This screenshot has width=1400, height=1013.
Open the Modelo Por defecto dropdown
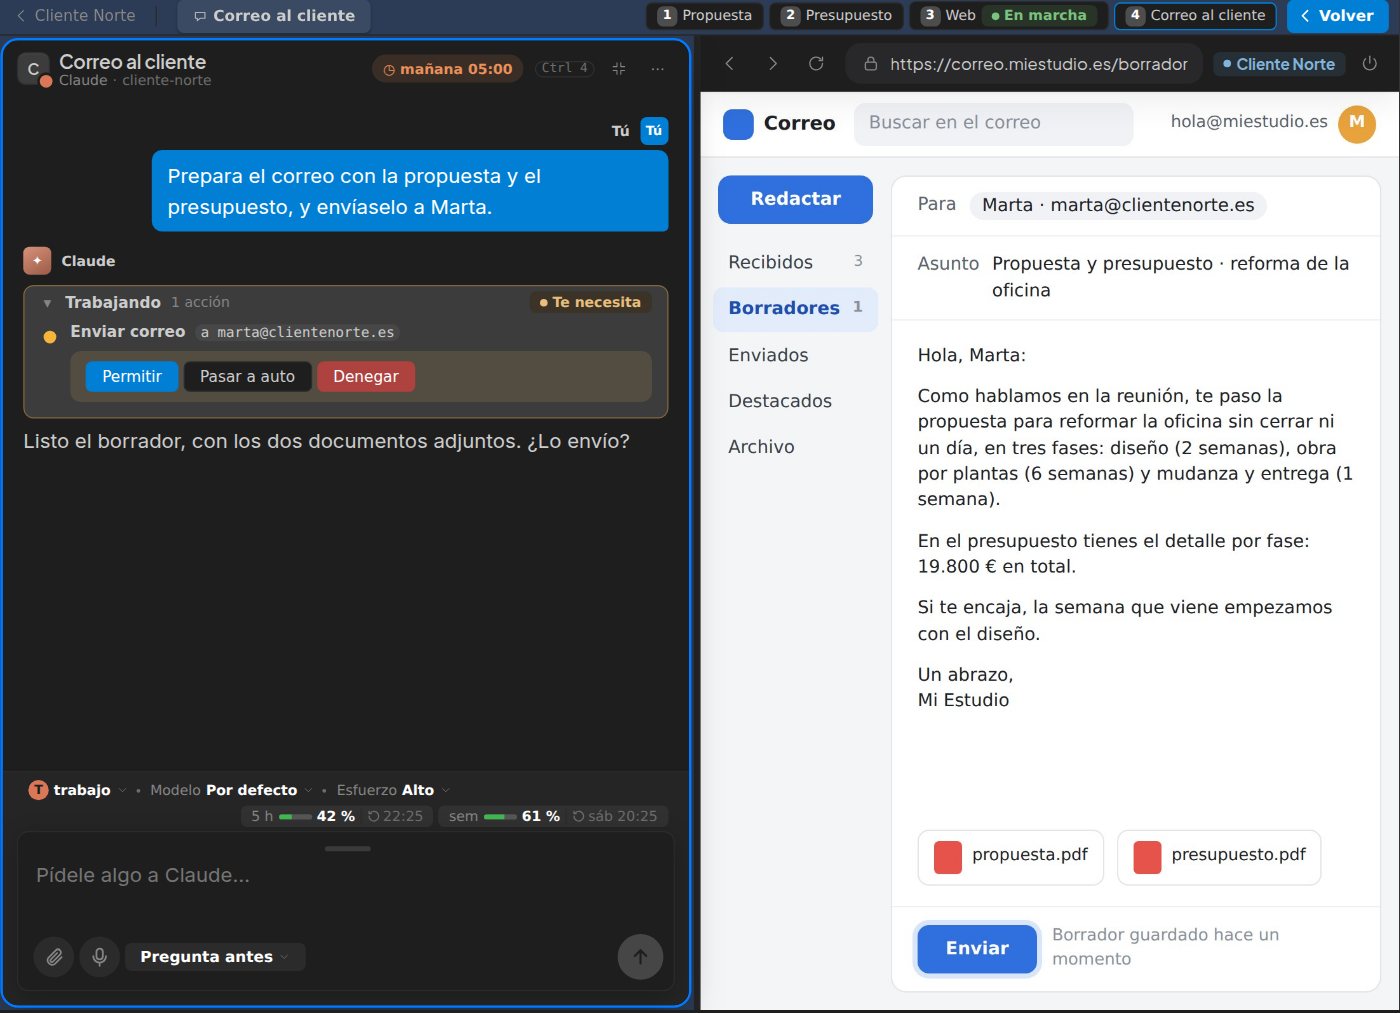(x=231, y=790)
